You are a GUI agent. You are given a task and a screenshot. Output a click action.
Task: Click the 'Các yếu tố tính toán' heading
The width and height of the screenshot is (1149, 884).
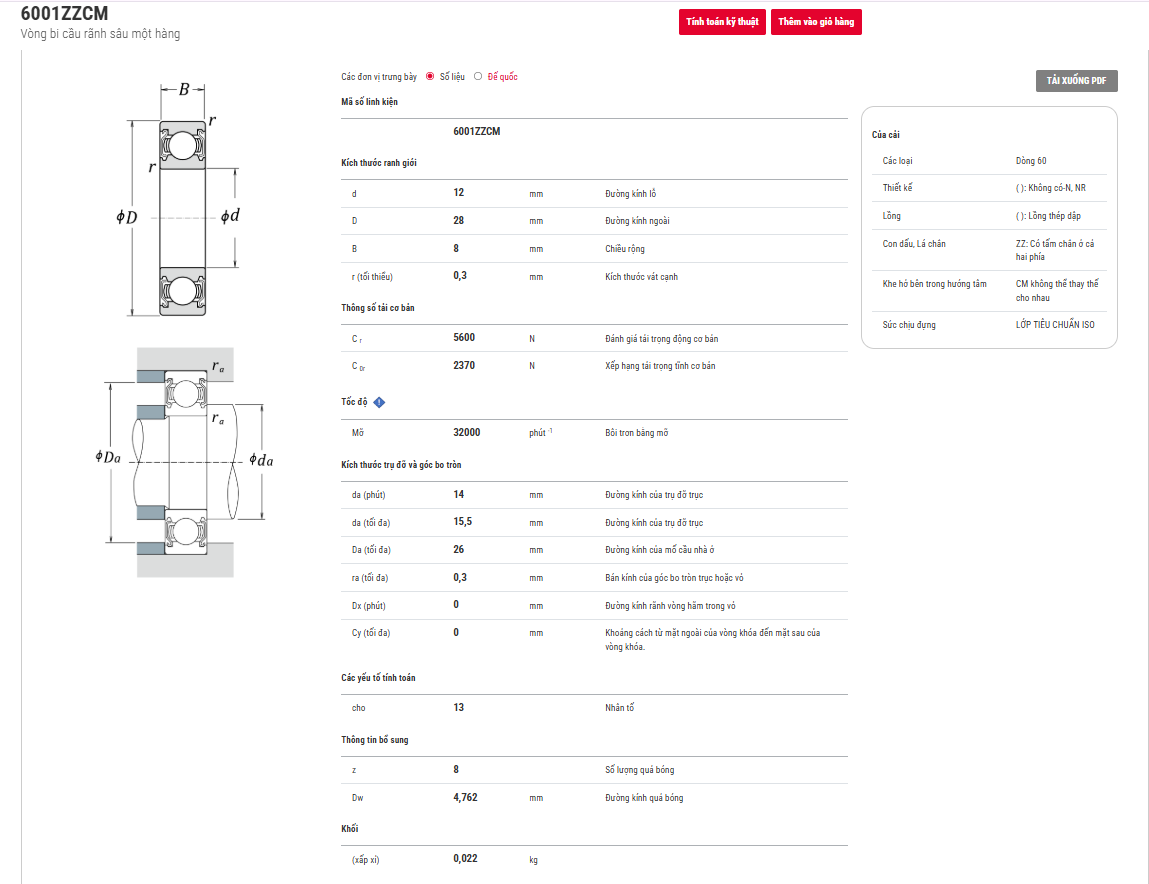(x=378, y=678)
